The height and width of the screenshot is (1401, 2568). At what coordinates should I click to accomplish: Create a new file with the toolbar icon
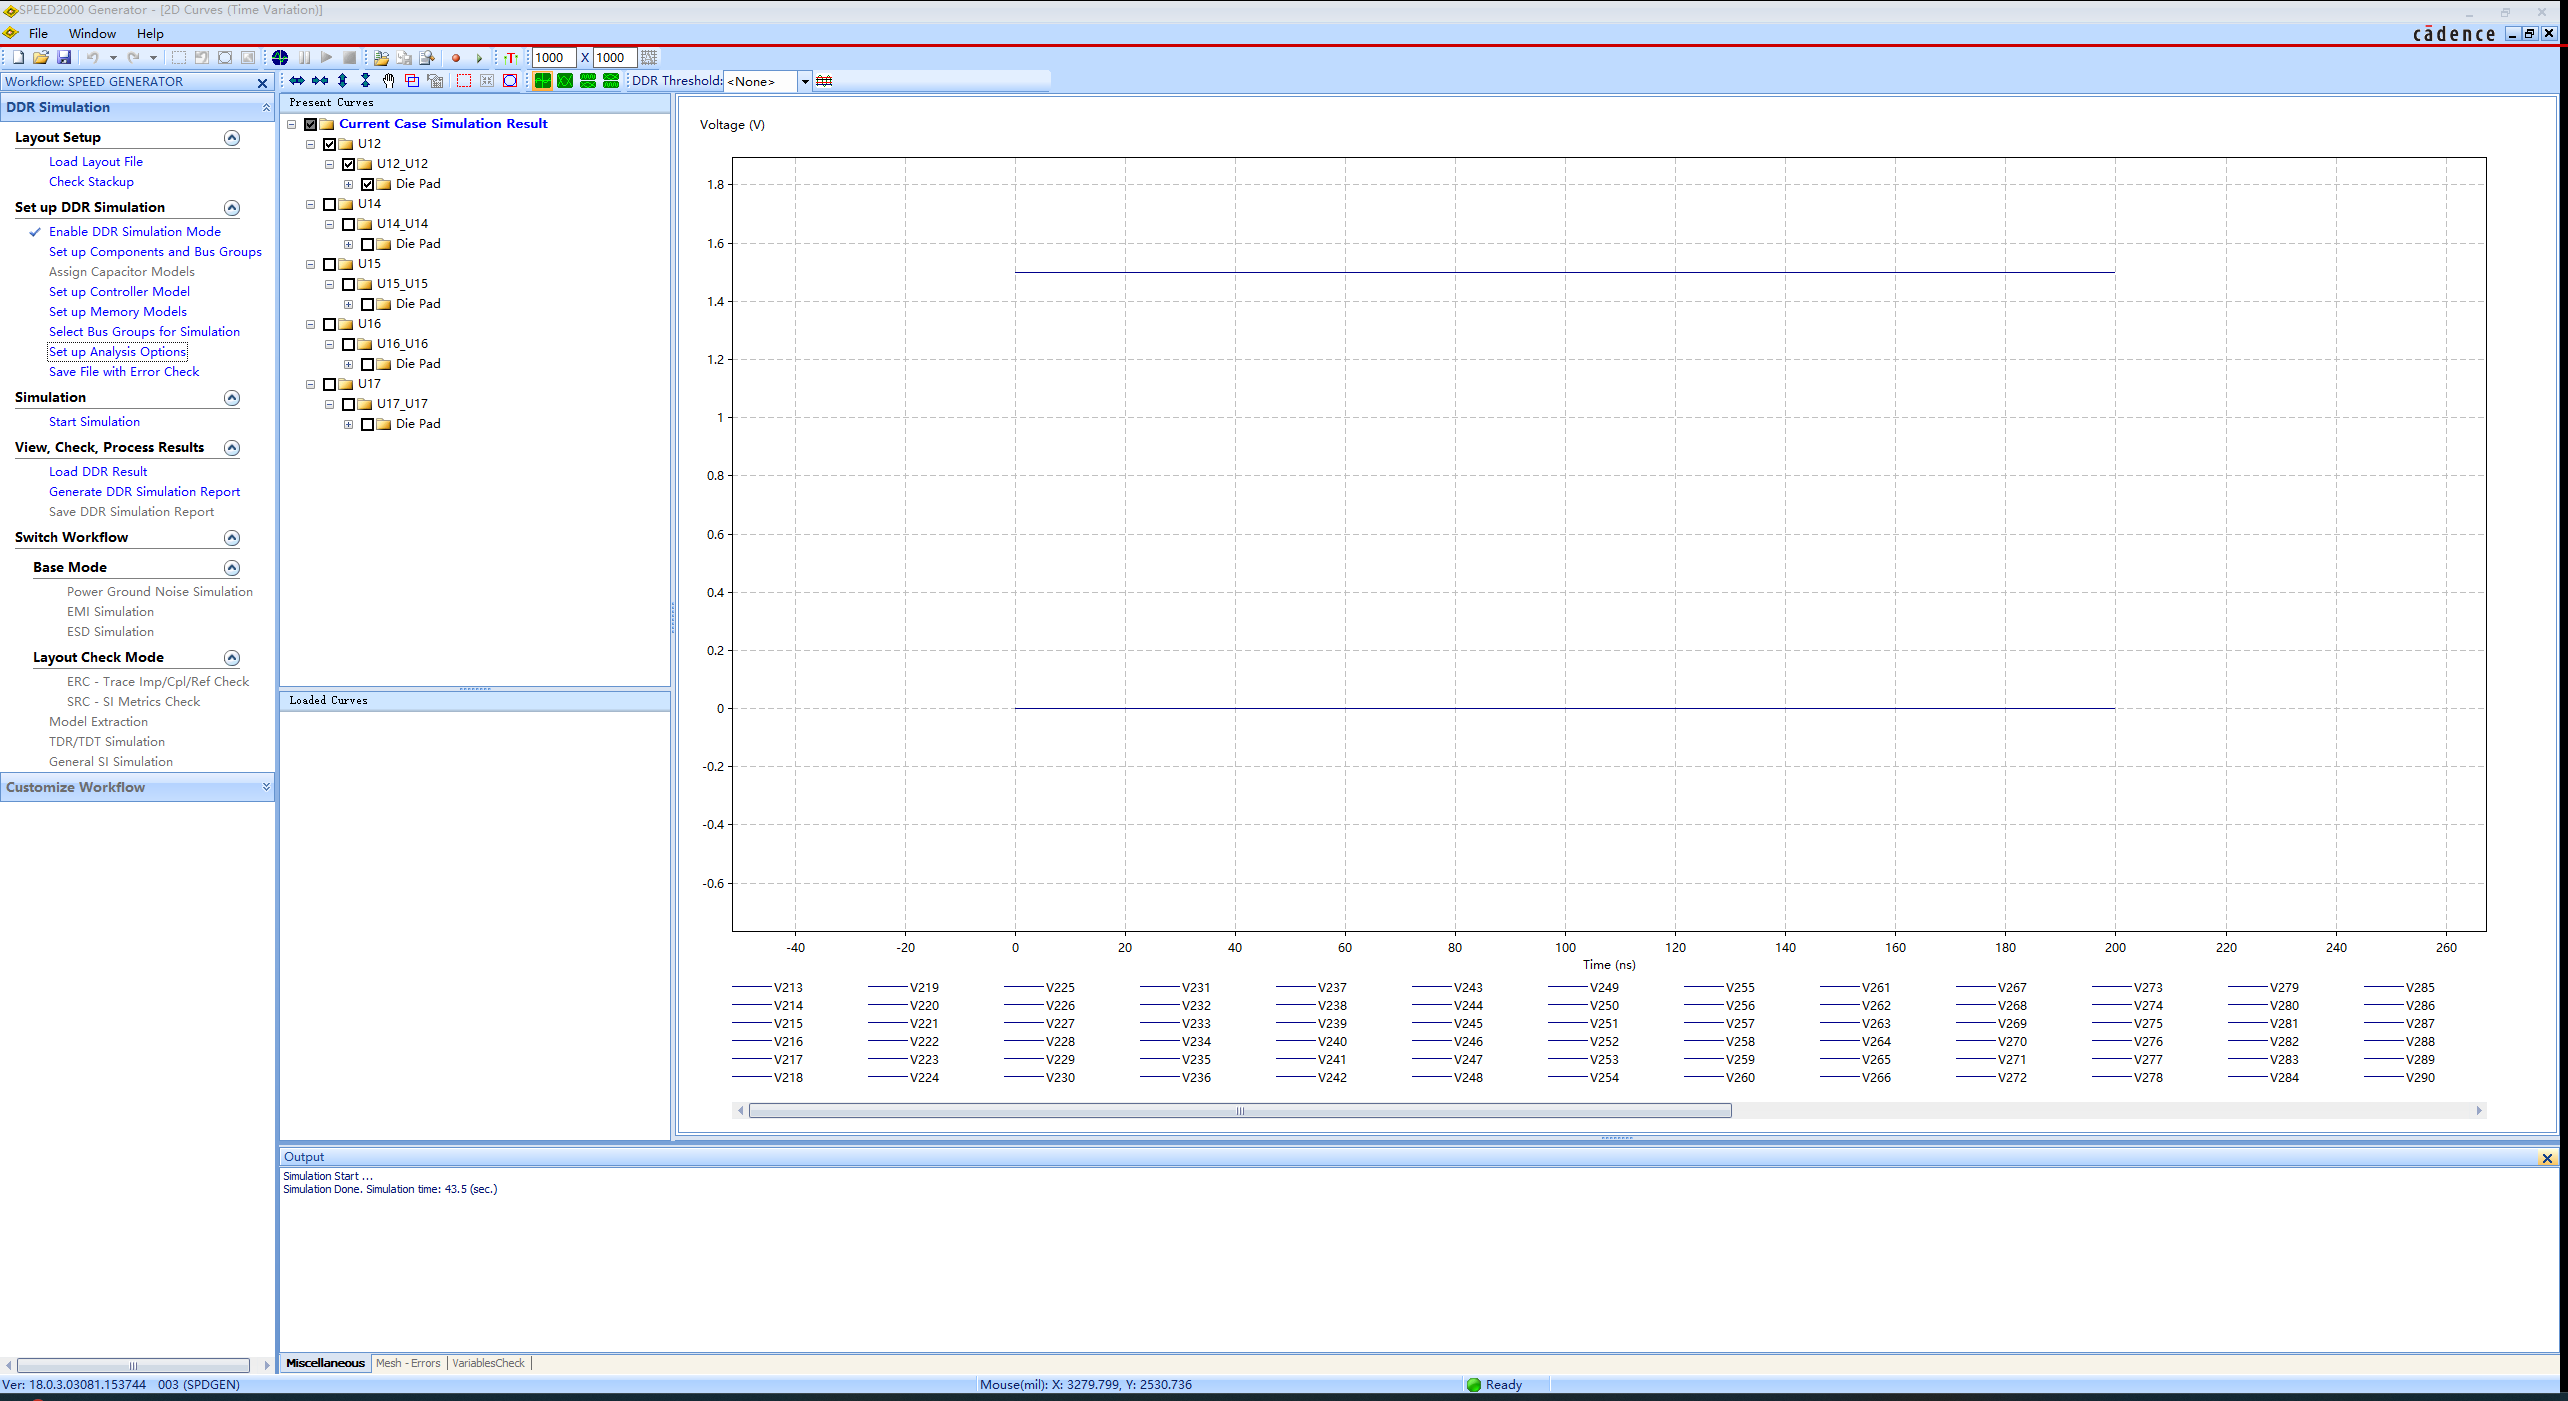tap(18, 58)
